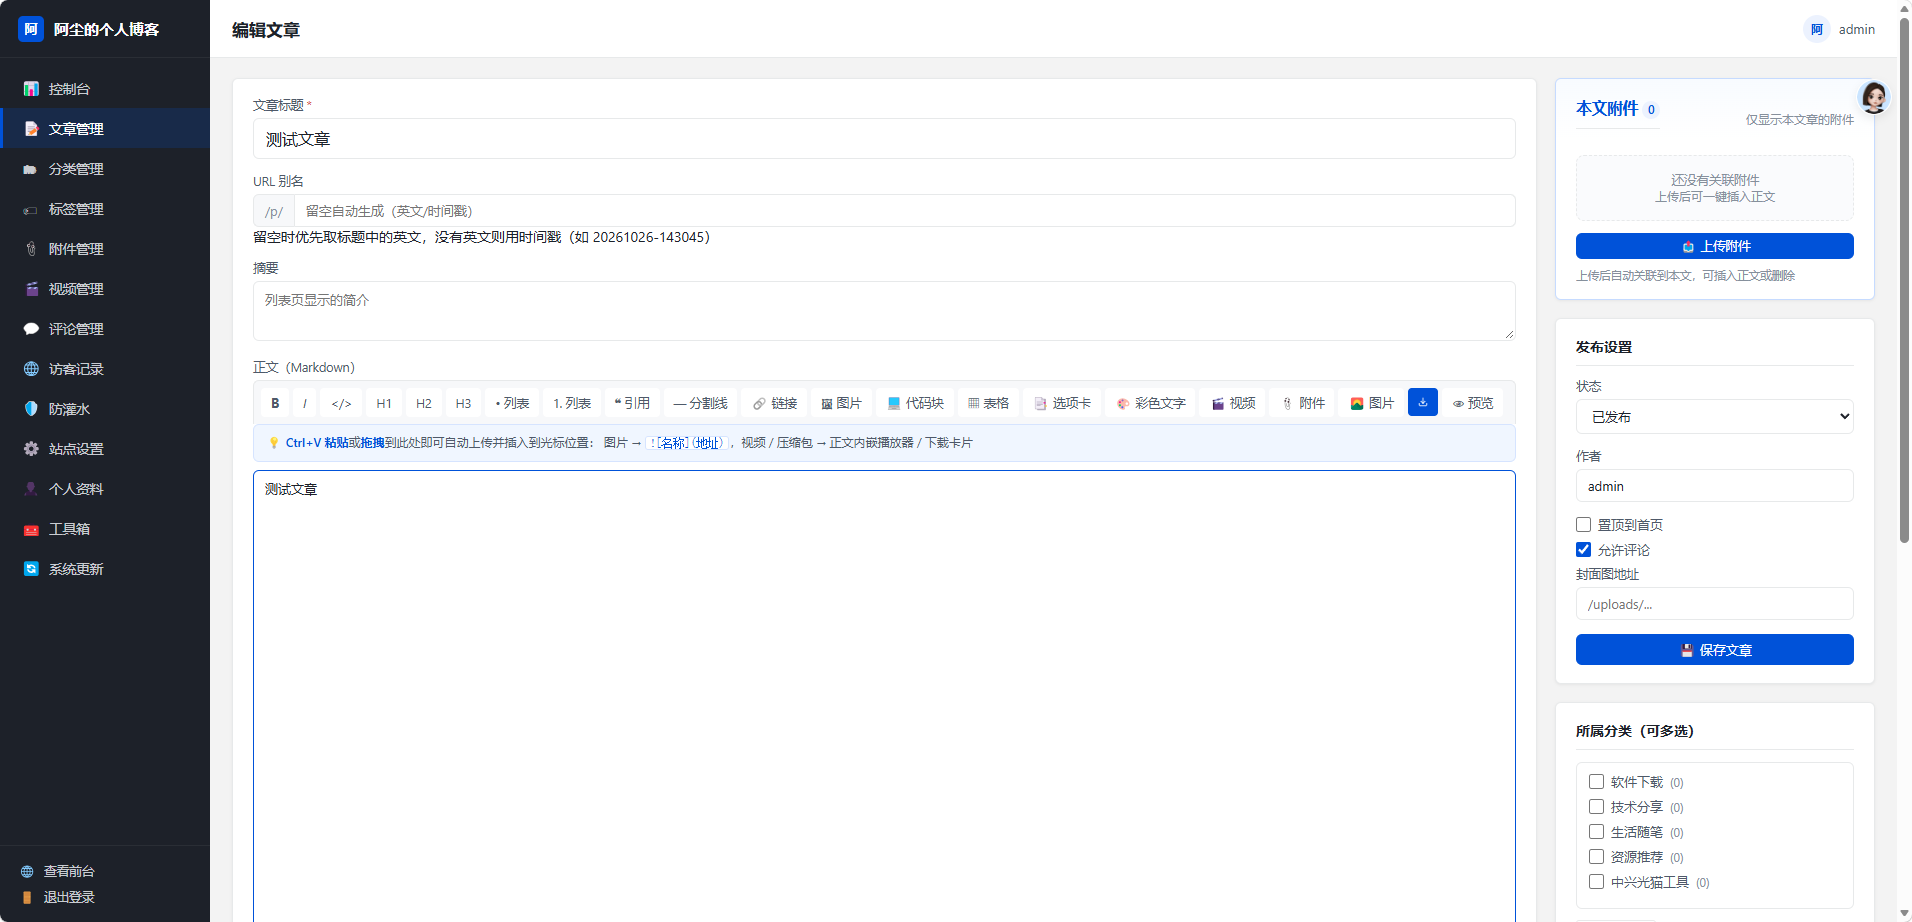Open 评论管理 in the sidebar
1912x922 pixels.
click(105, 329)
